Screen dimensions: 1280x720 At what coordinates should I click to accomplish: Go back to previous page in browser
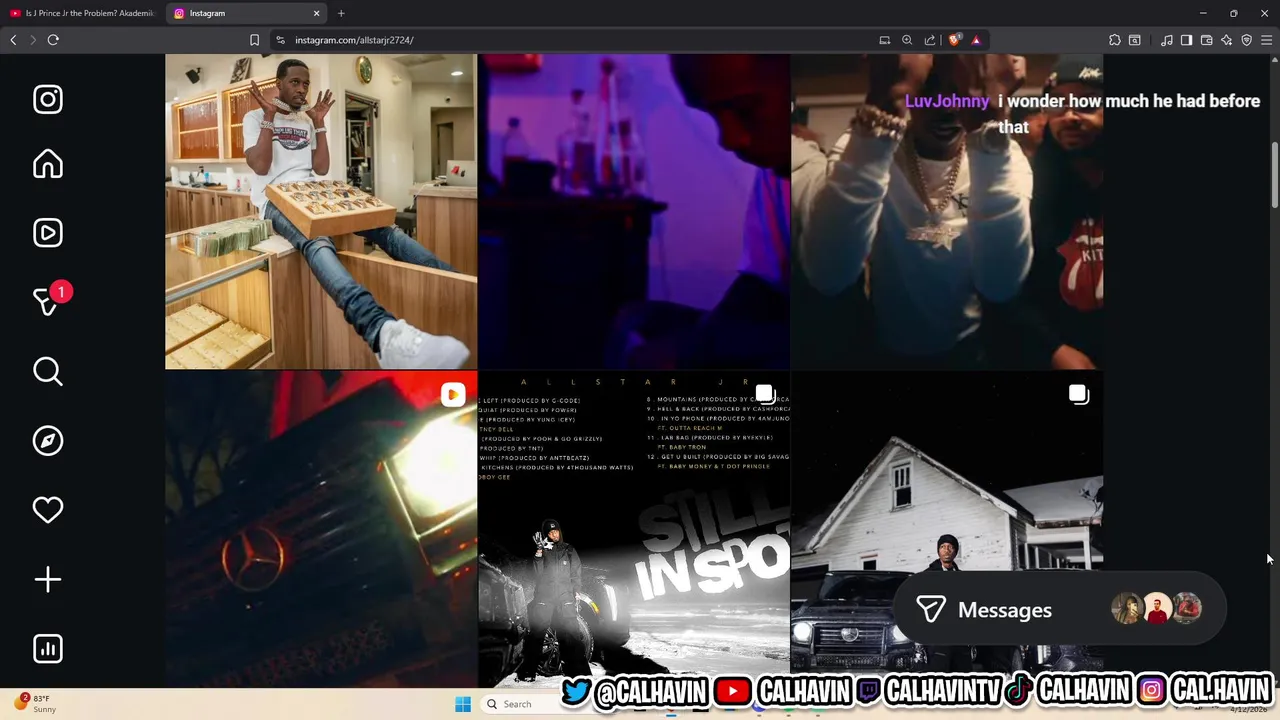tap(13, 40)
